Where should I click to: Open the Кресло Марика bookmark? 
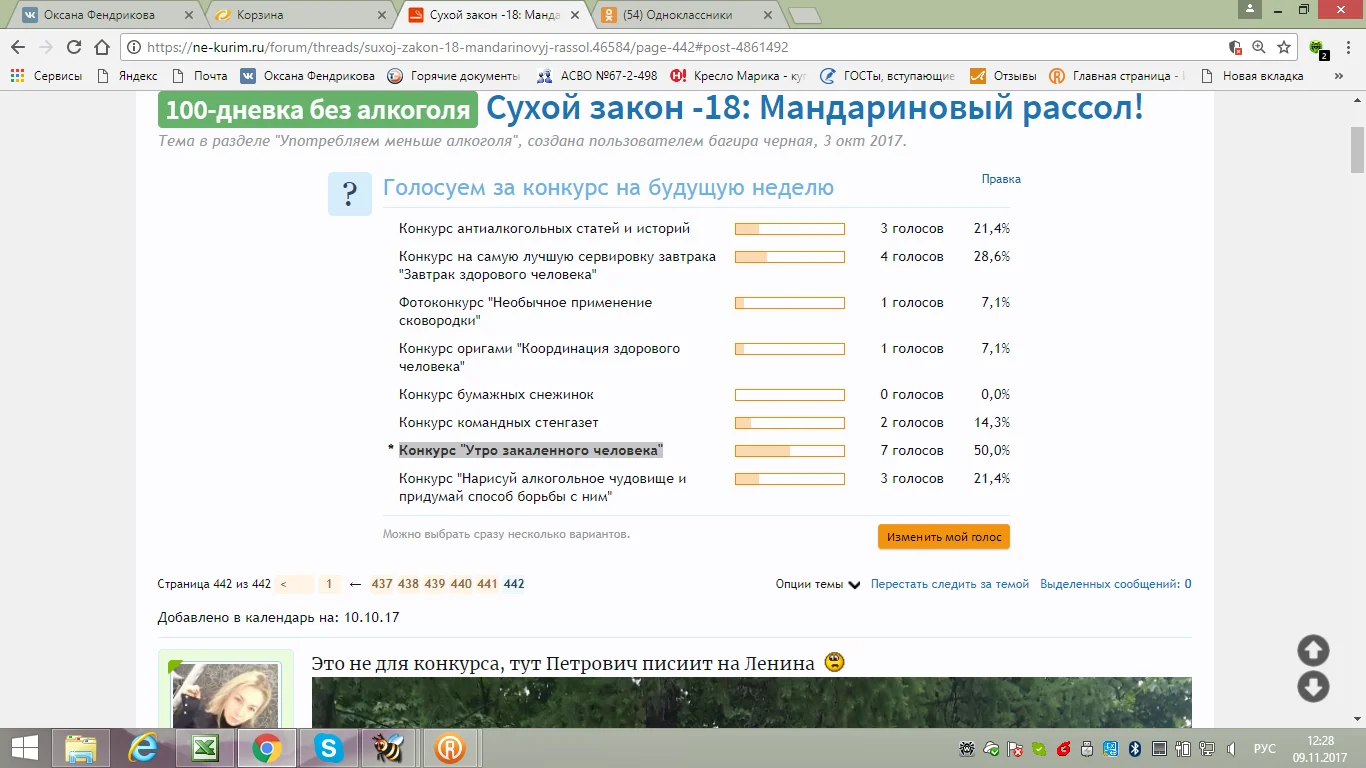coord(739,76)
